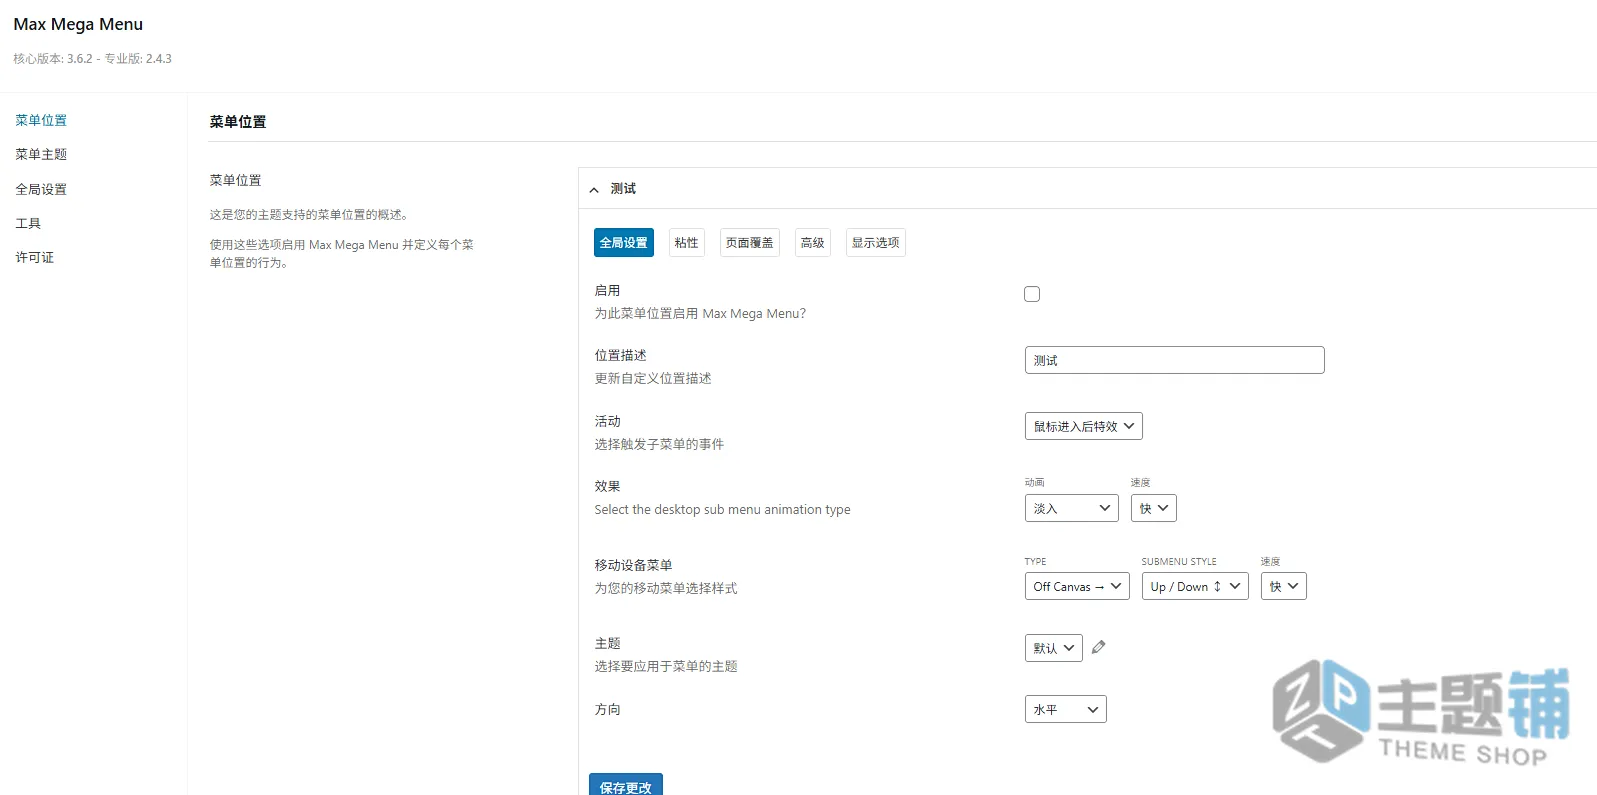Open the 默认 theme dropdown
1597x795 pixels.
tap(1053, 648)
